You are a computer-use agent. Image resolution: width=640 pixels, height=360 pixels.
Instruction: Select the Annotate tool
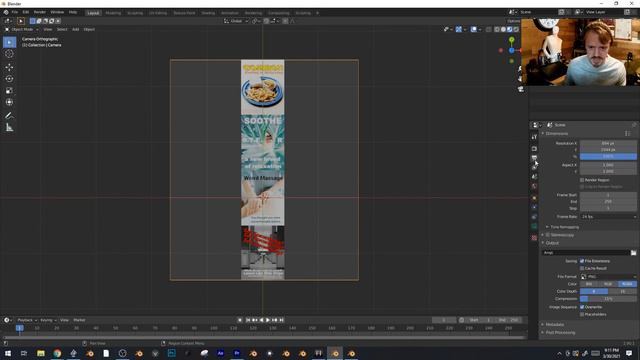pos(9,116)
